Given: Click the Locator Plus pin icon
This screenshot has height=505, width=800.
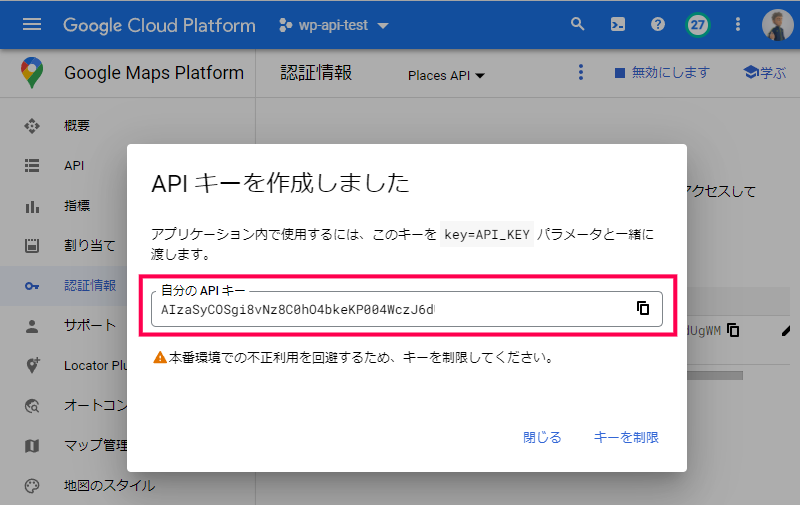Looking at the screenshot, I should pos(32,365).
